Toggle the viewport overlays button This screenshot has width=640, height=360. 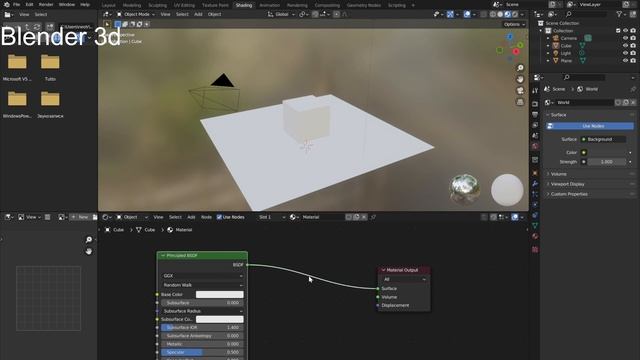467,14
